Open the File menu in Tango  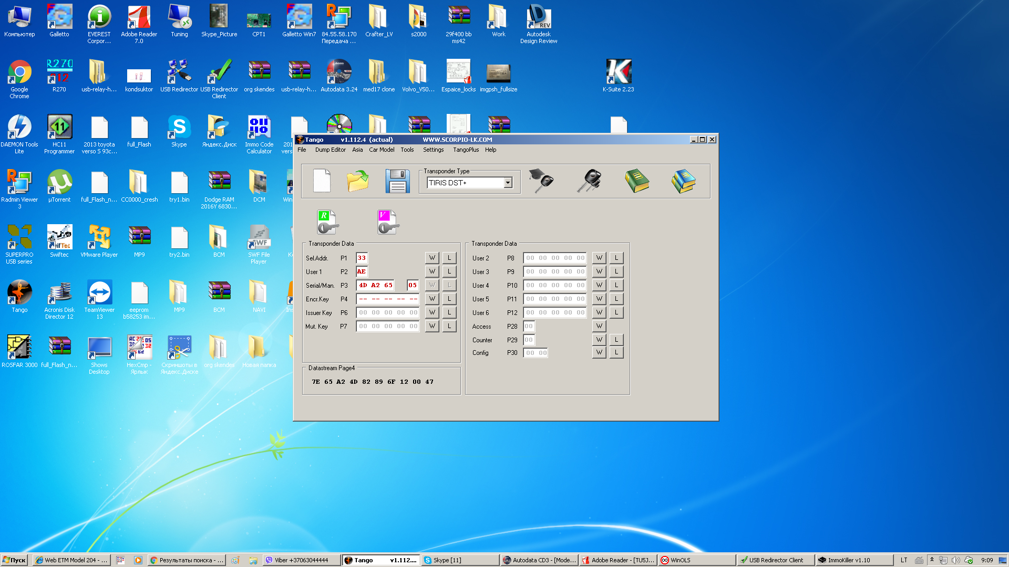click(302, 150)
